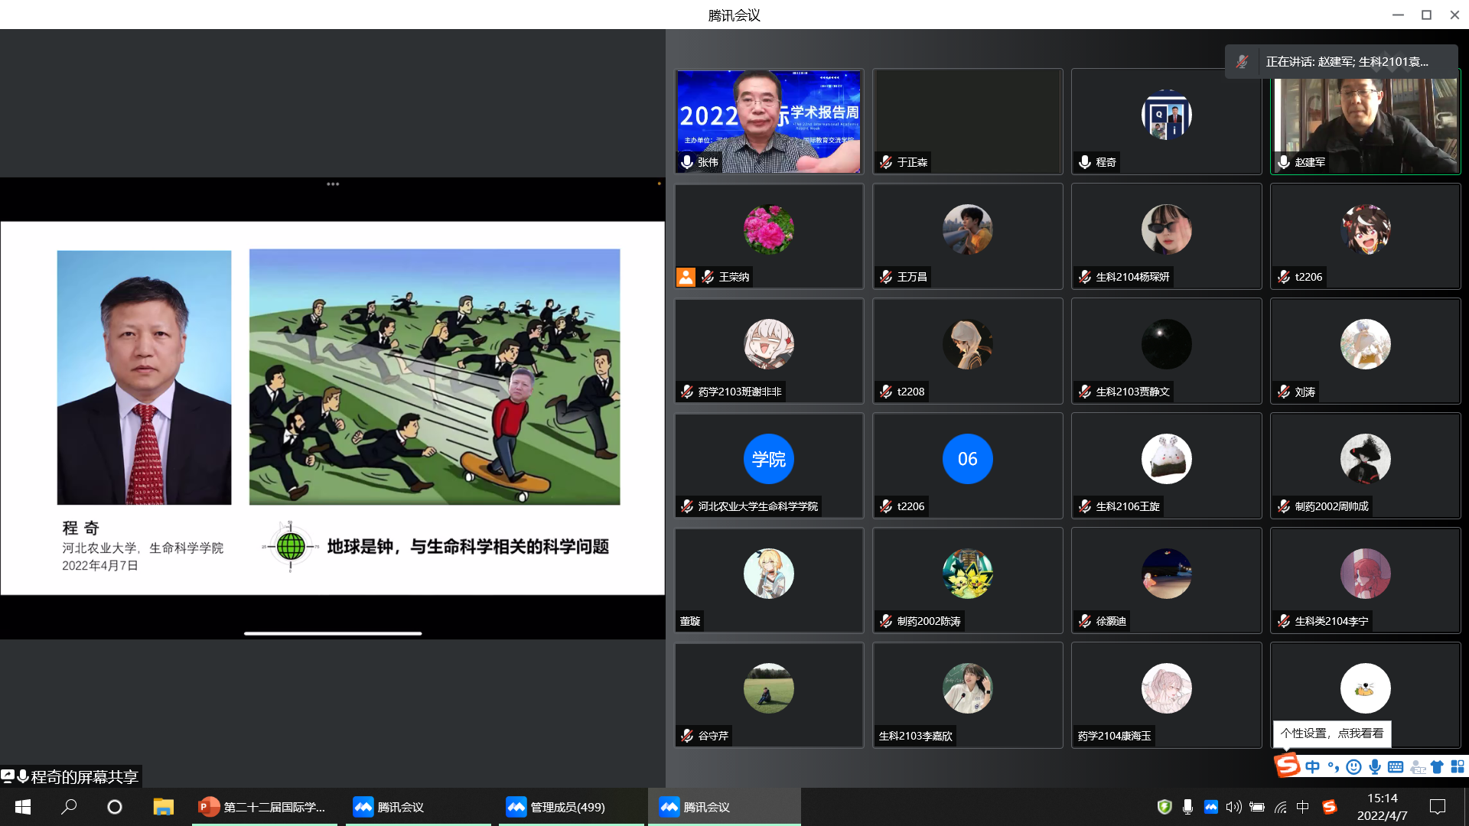This screenshot has width=1469, height=826.
Task: Open the Windows Start menu
Action: [22, 807]
